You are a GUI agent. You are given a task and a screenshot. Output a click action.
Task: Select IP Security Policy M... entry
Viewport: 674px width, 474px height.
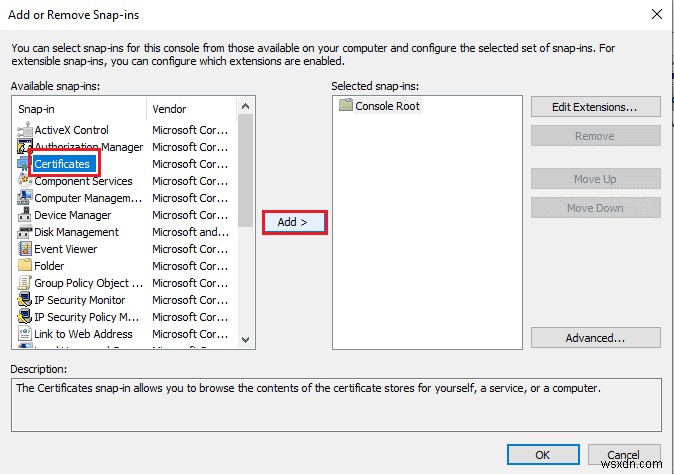point(87,317)
